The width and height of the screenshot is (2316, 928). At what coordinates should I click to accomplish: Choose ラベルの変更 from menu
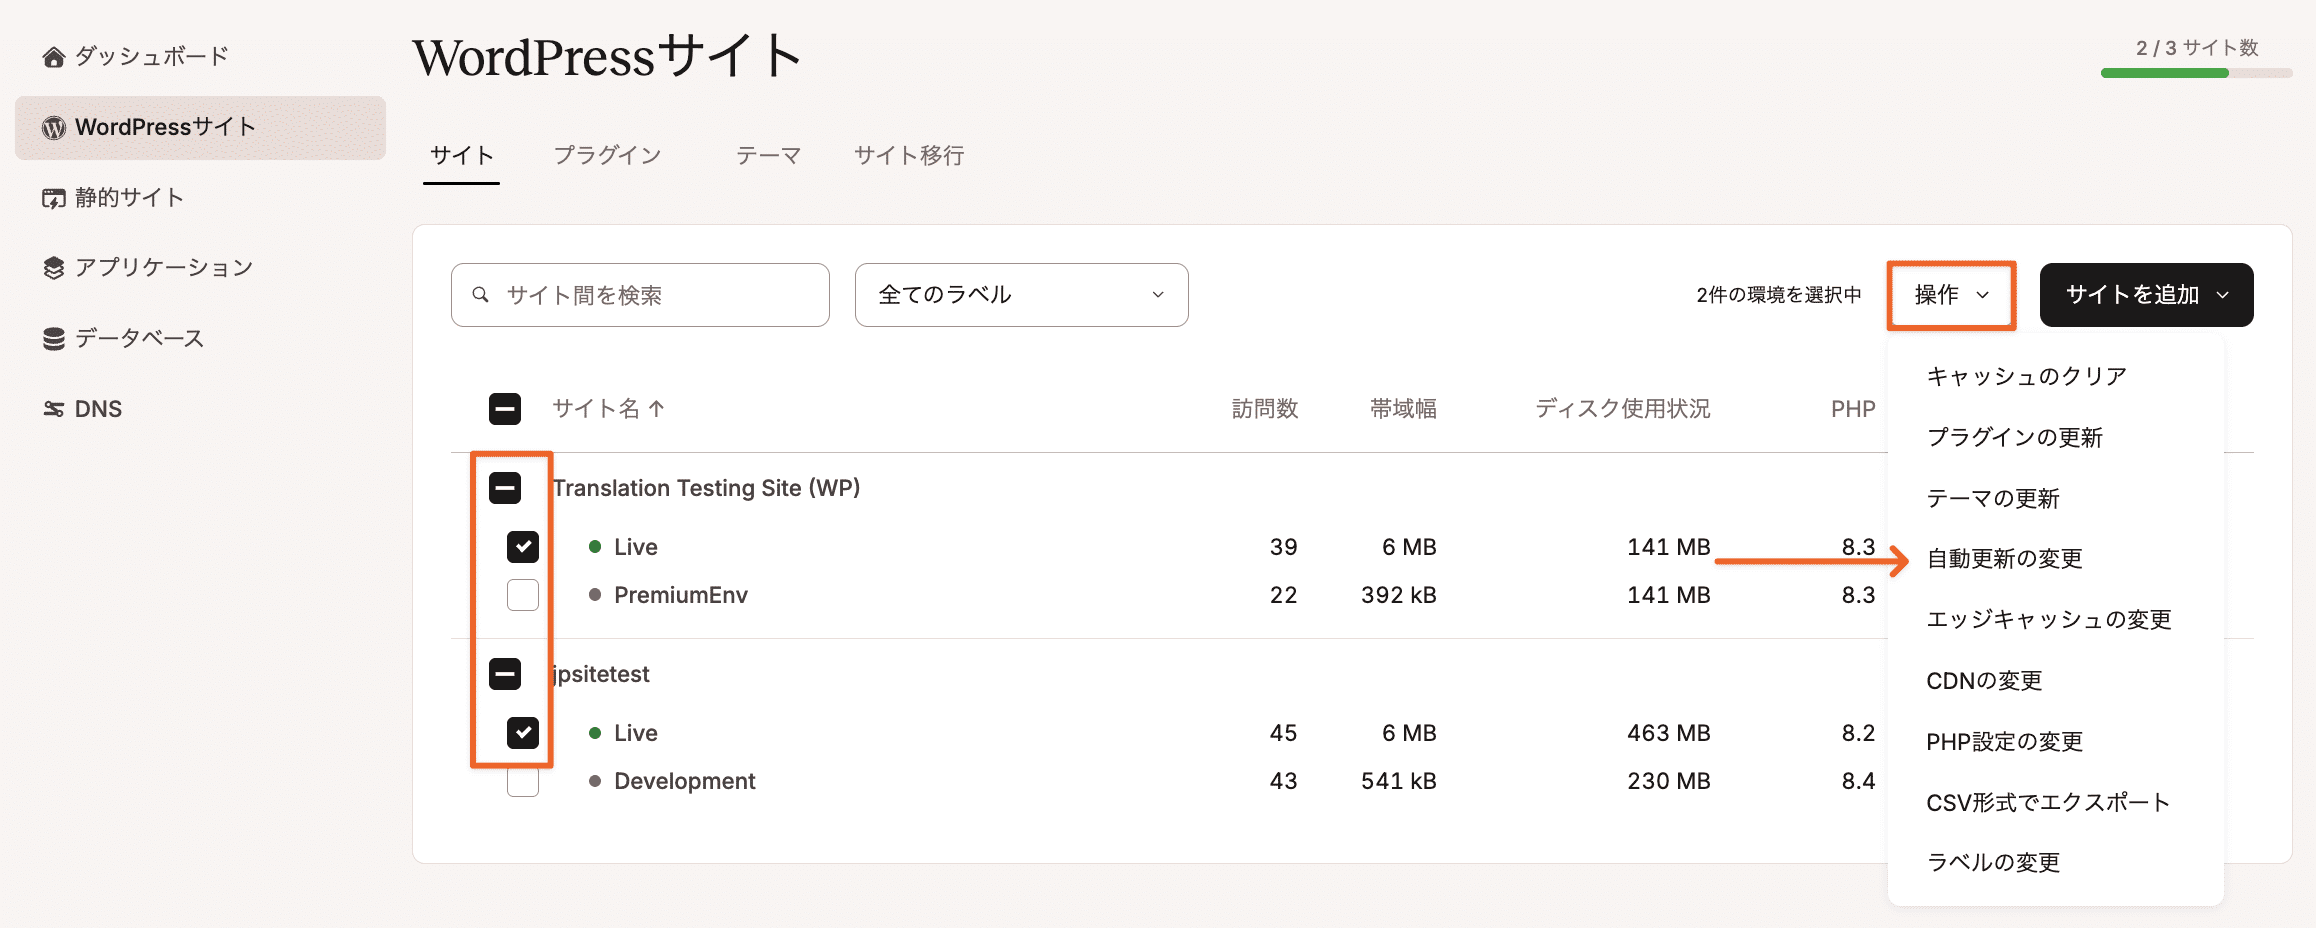click(x=1992, y=863)
